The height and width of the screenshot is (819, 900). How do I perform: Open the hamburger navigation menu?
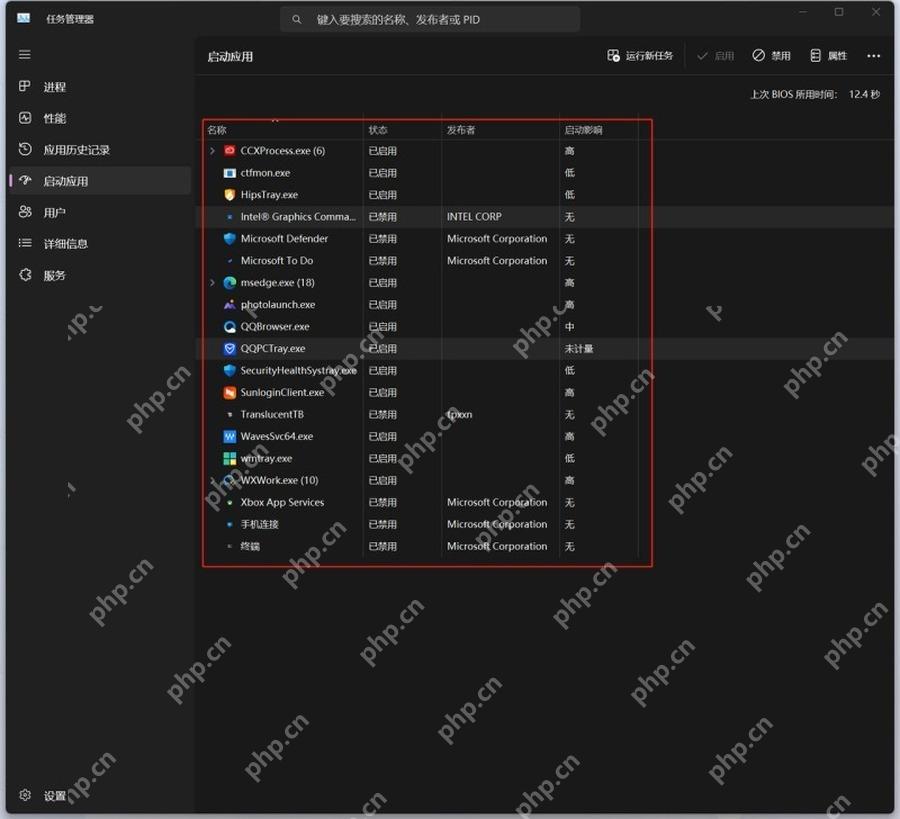25,55
